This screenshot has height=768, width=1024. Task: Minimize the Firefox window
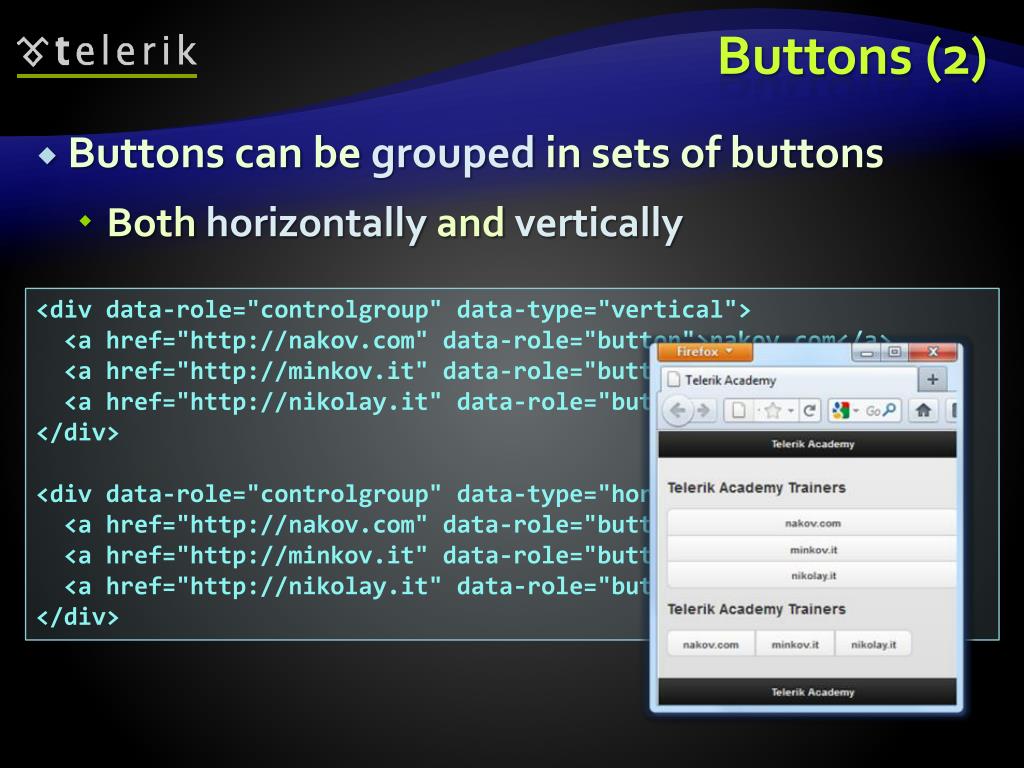click(867, 353)
